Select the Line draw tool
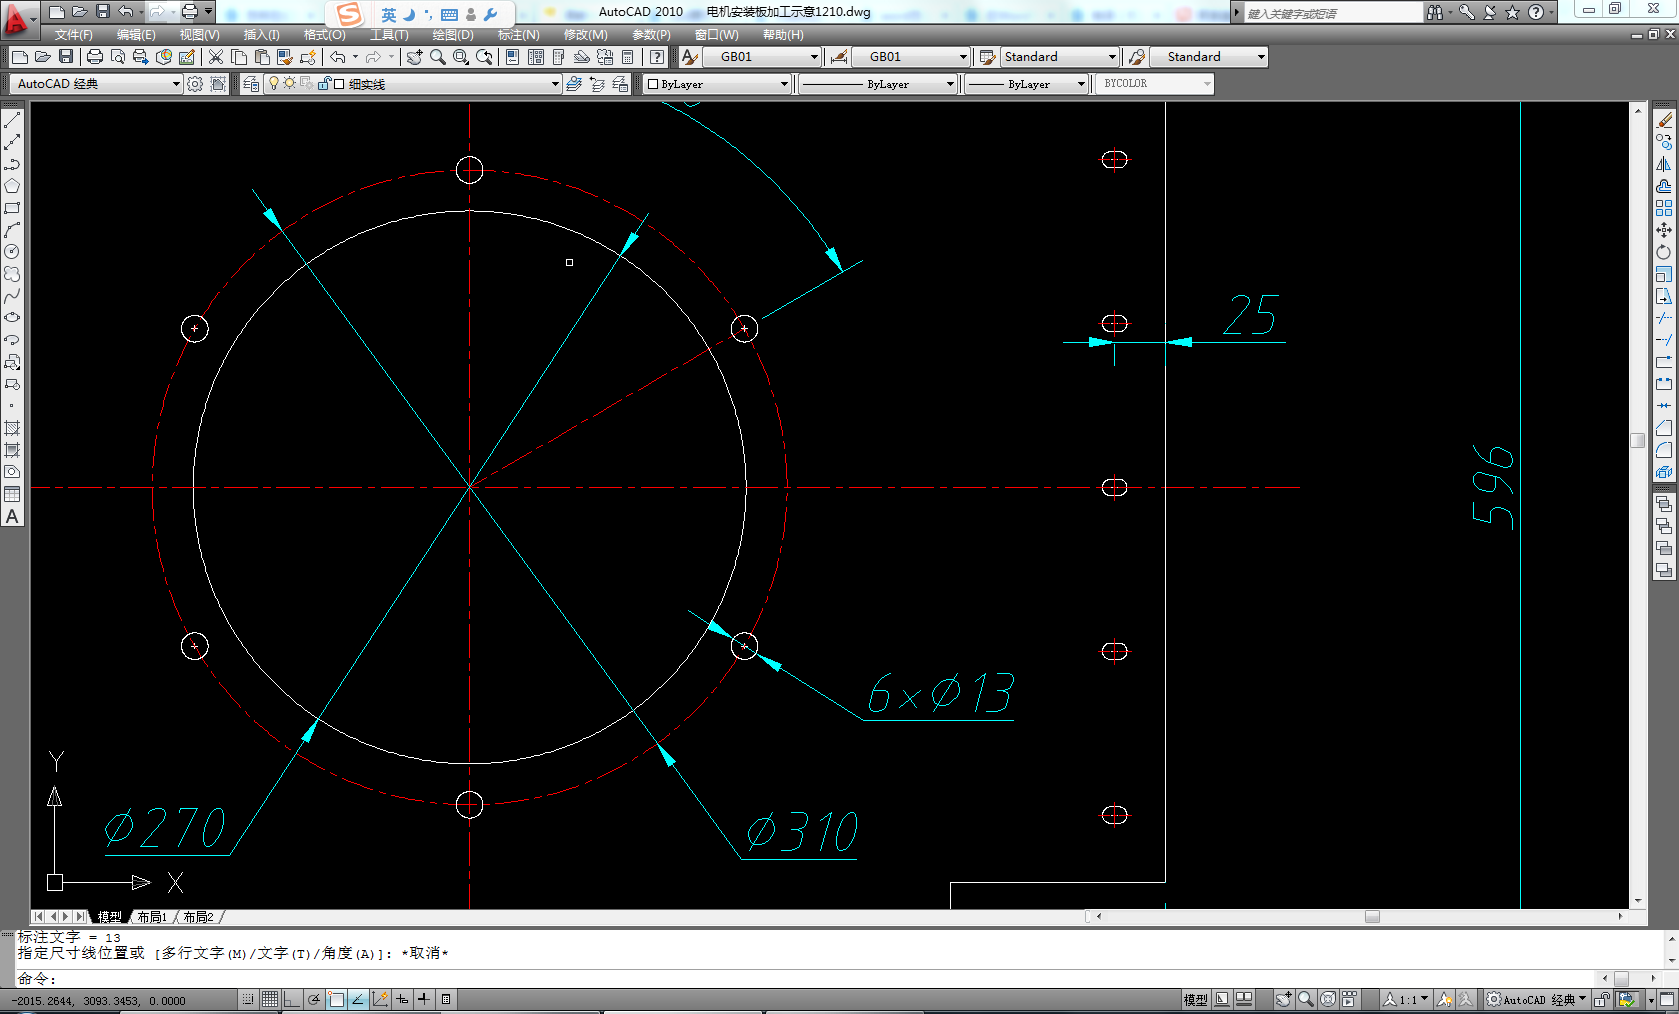This screenshot has height=1014, width=1679. pos(12,120)
